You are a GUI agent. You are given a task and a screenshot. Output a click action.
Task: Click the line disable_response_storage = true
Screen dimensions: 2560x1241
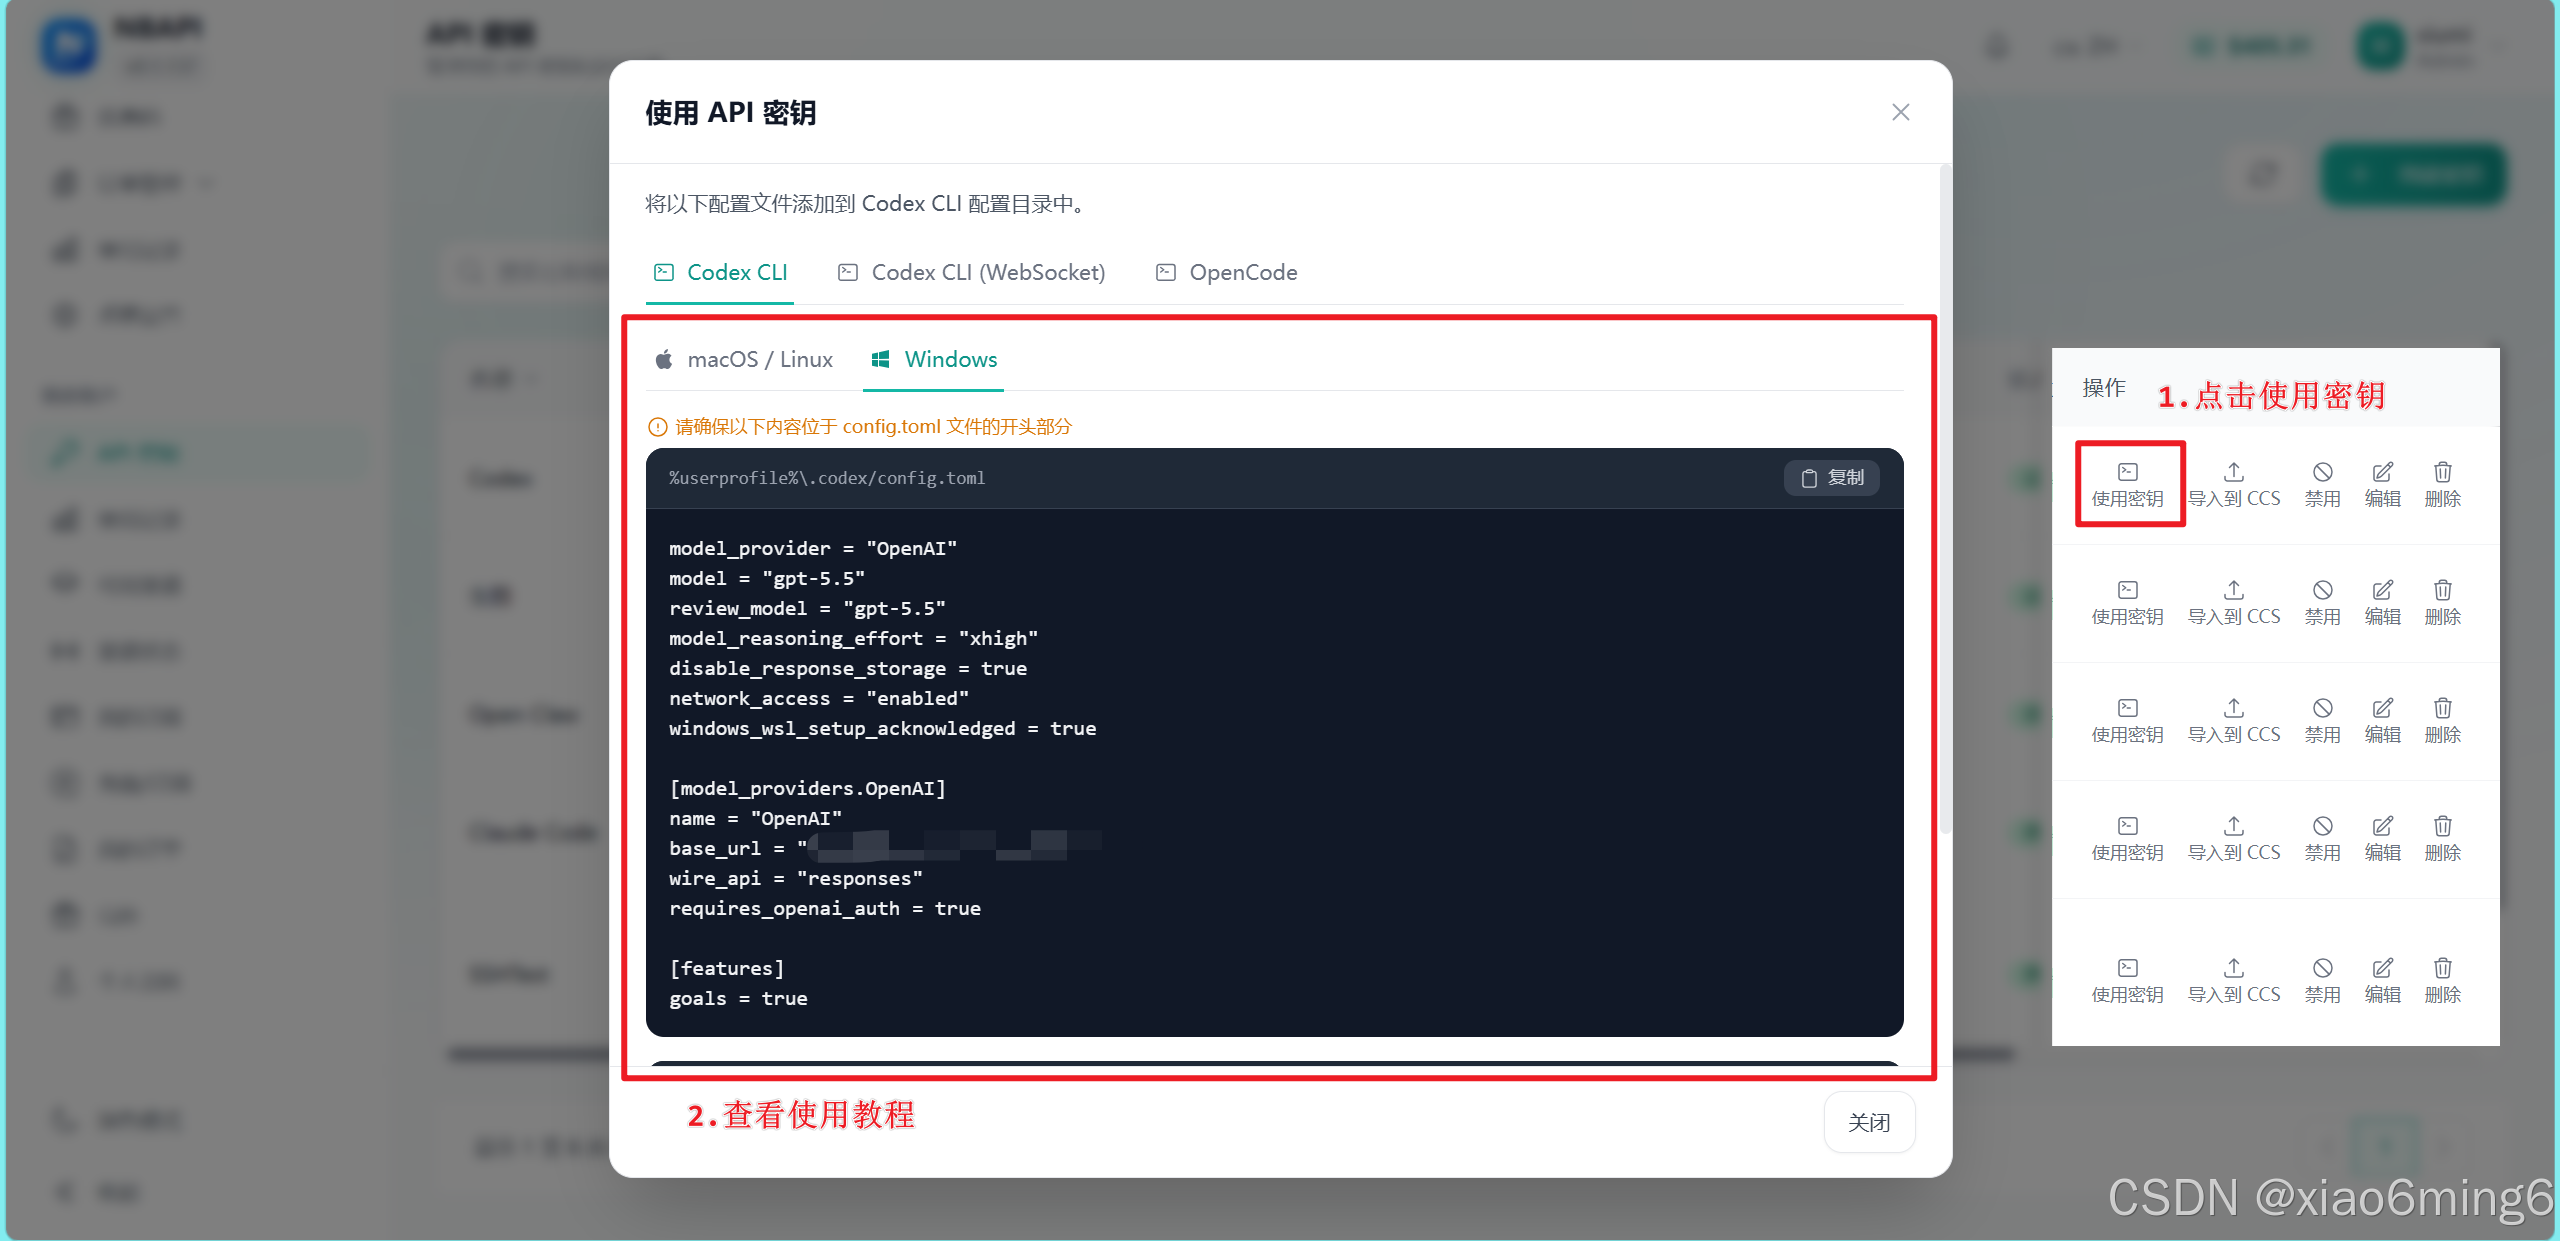point(848,669)
